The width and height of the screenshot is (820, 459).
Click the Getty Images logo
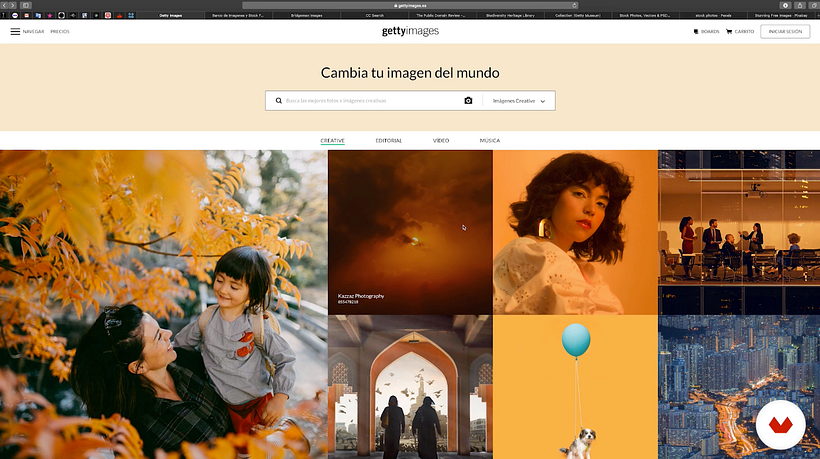tap(410, 31)
